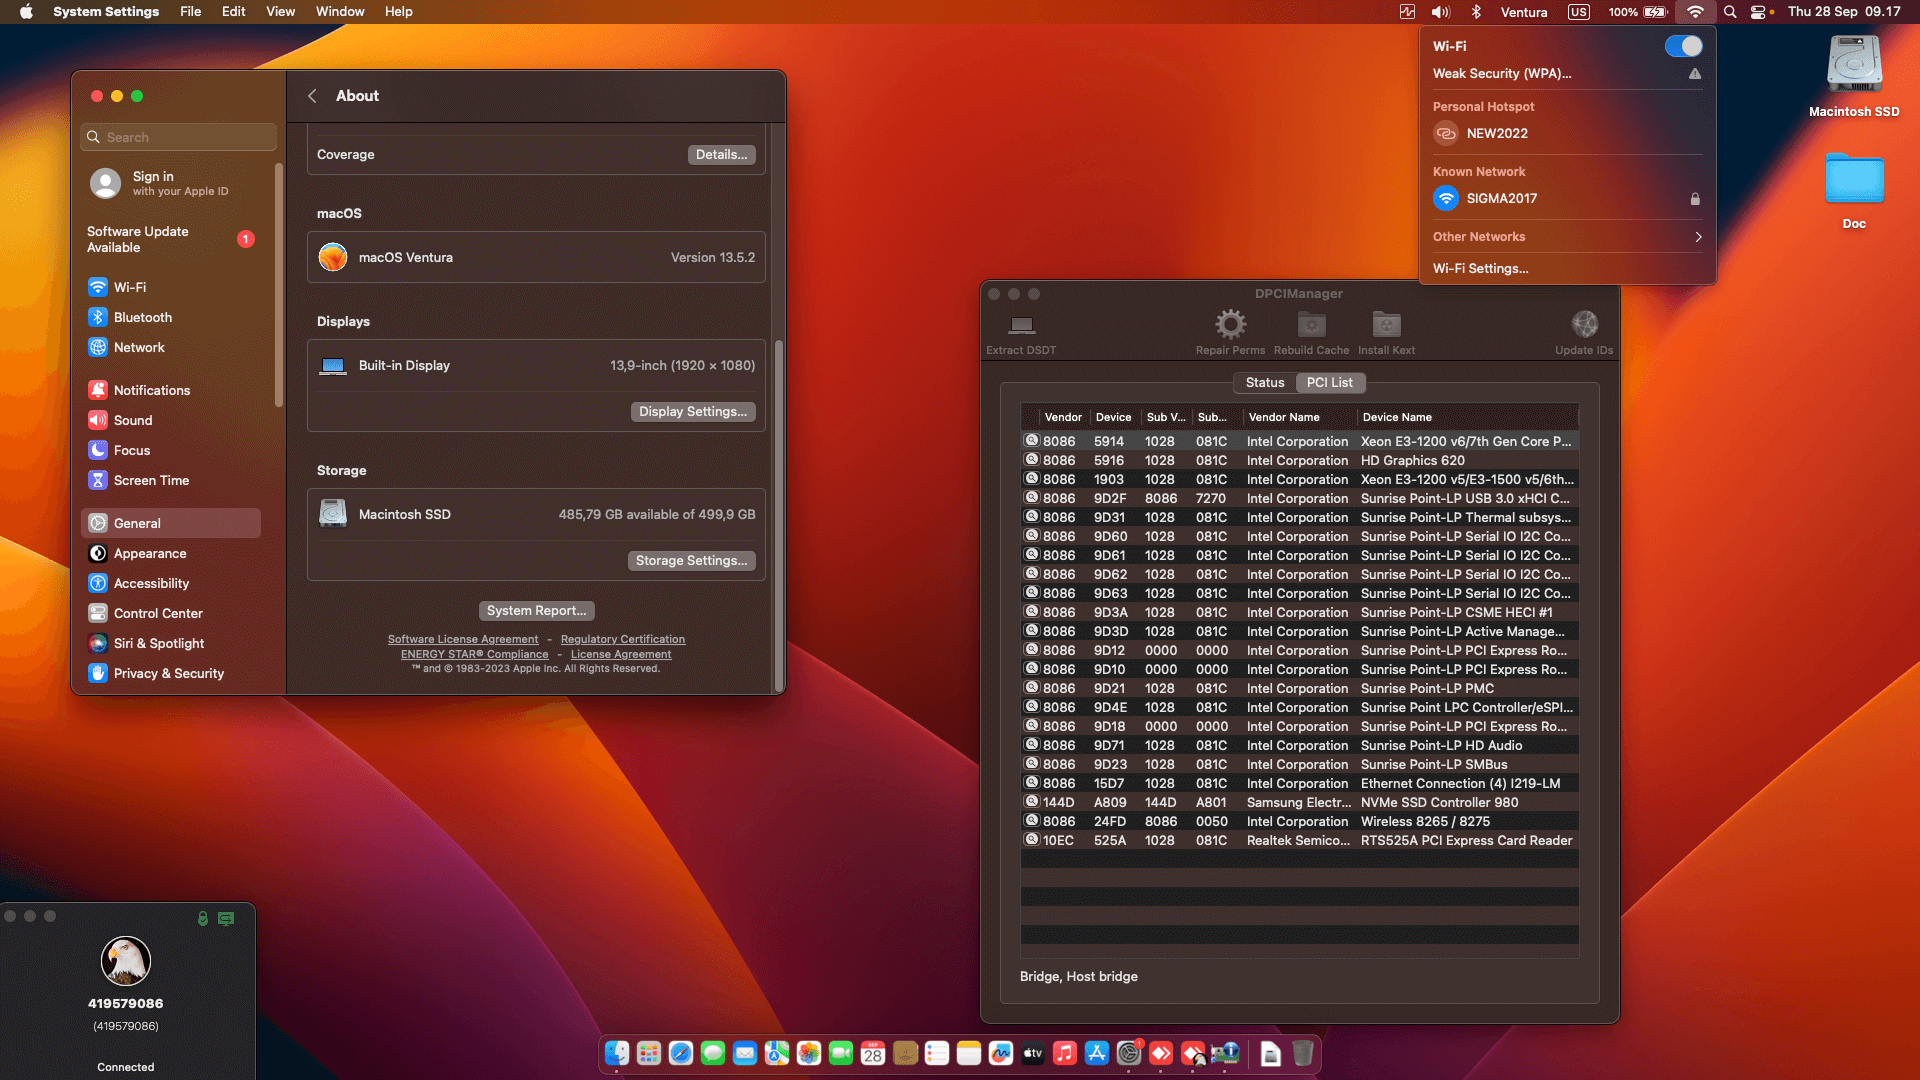Click the back arrow in the About pane
Screen dimensions: 1920x1080
click(x=312, y=95)
